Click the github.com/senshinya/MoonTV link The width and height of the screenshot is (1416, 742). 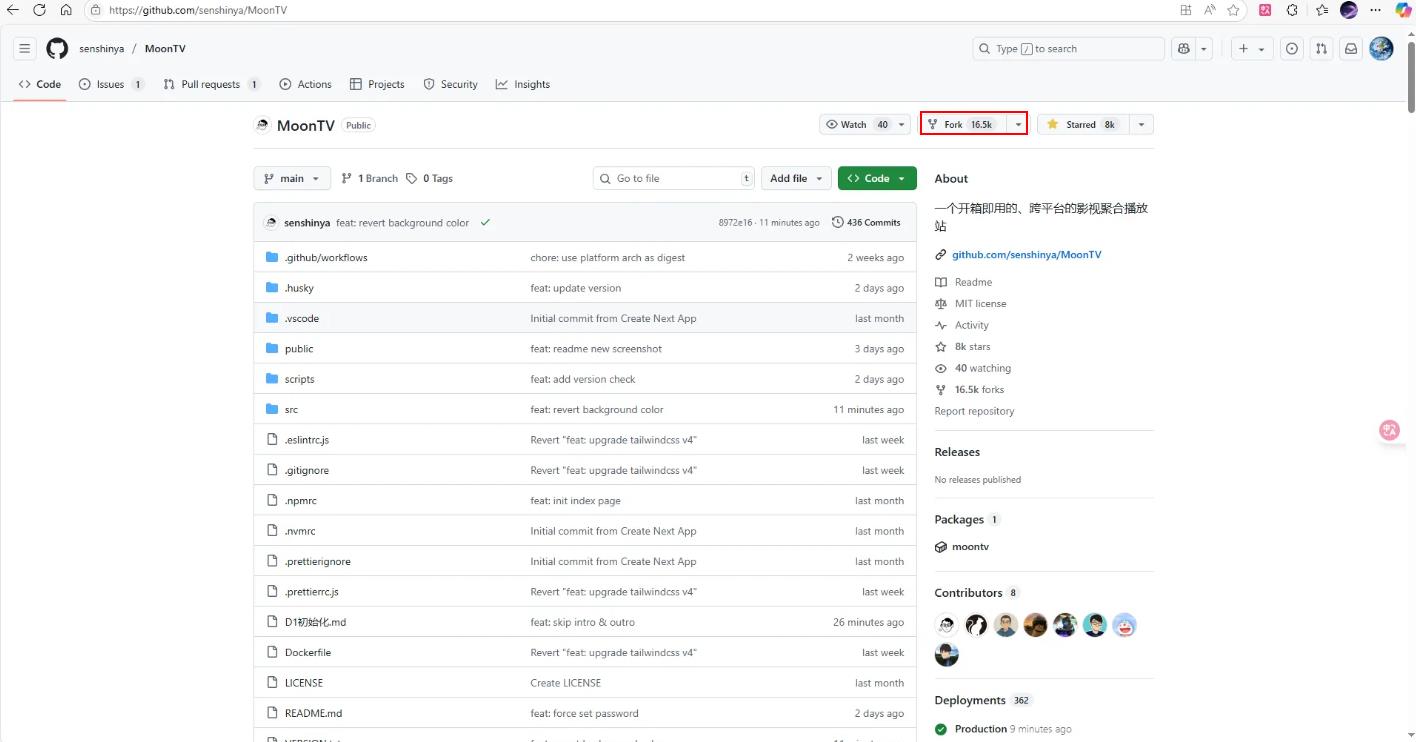coord(1026,255)
